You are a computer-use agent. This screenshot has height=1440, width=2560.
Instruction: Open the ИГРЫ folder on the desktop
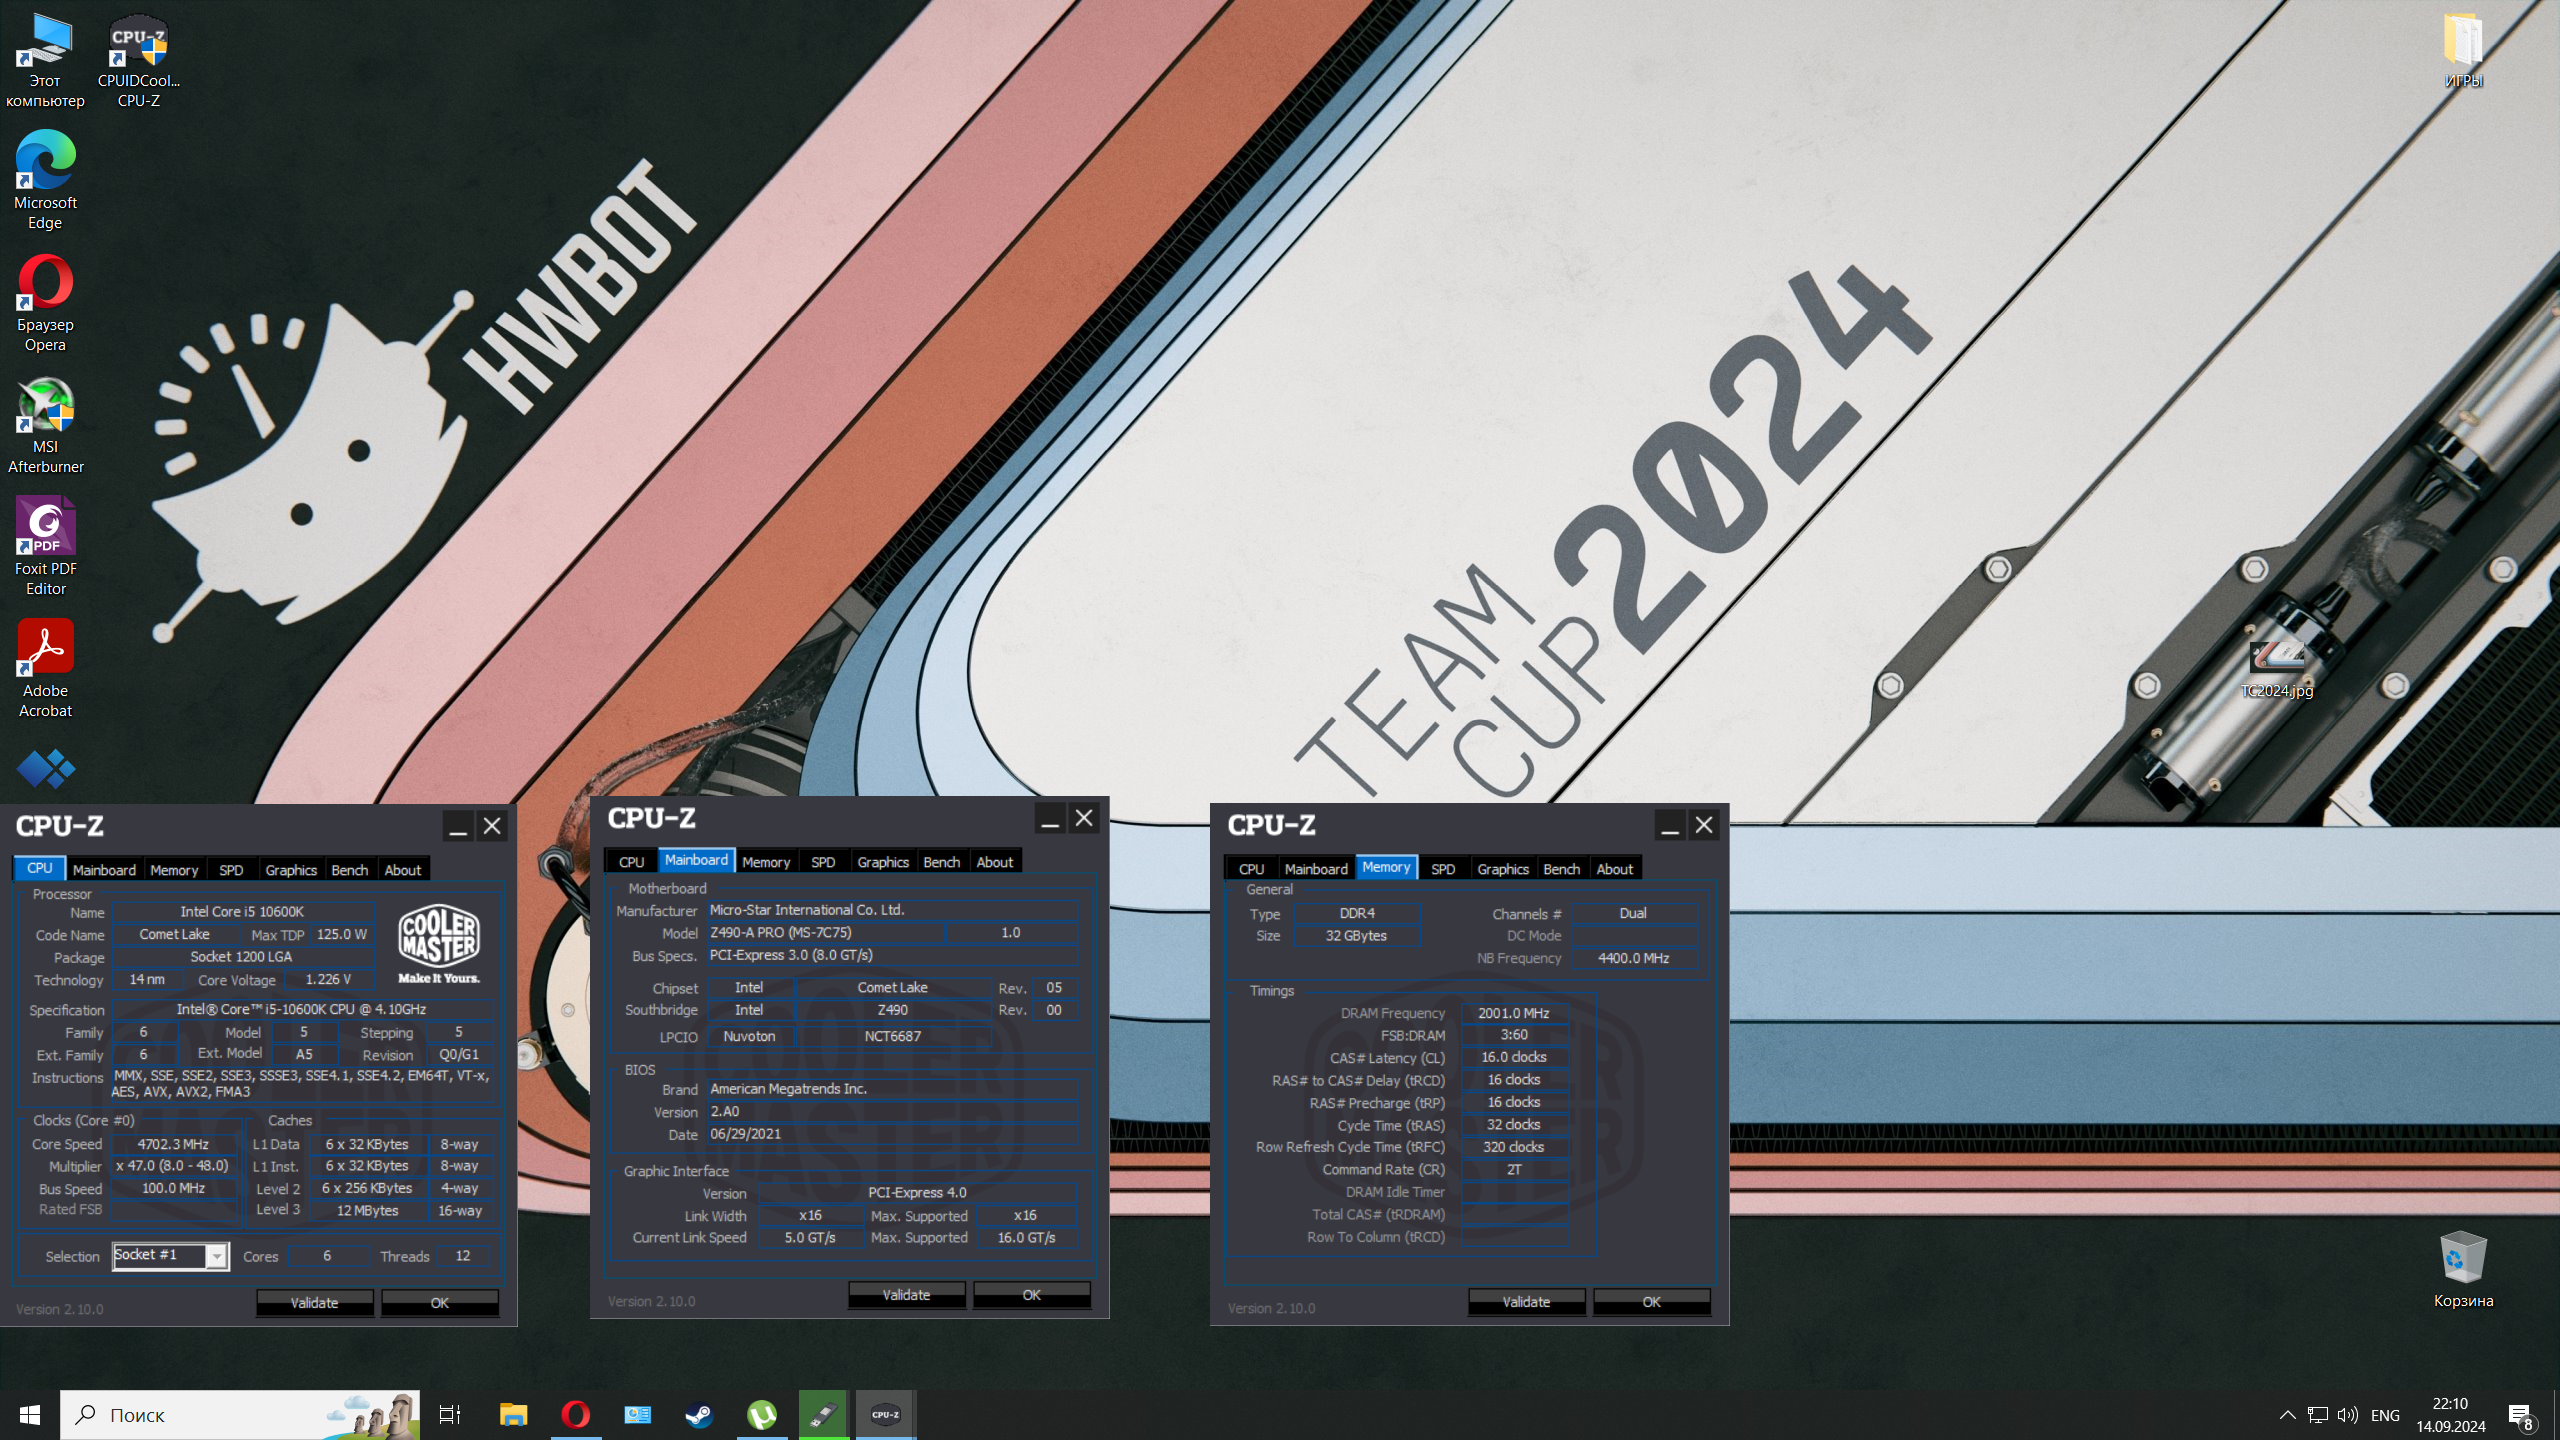tap(2463, 50)
